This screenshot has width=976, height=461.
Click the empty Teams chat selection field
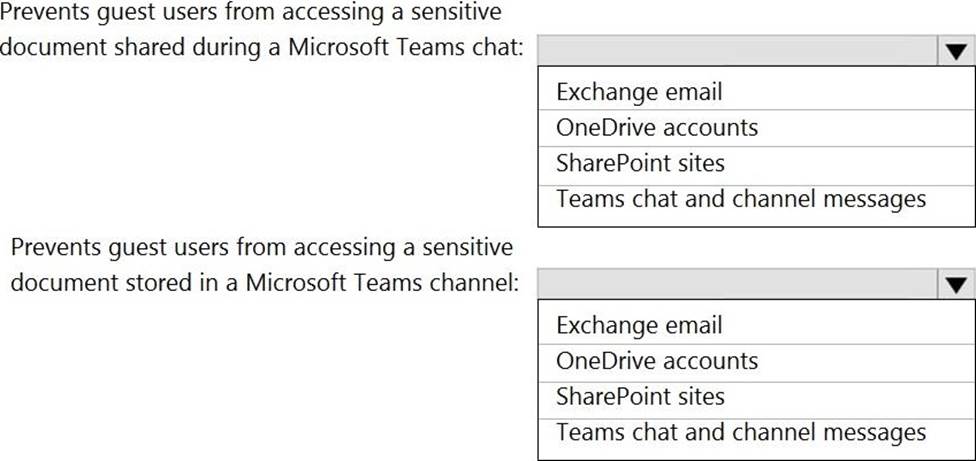pyautogui.click(x=737, y=51)
